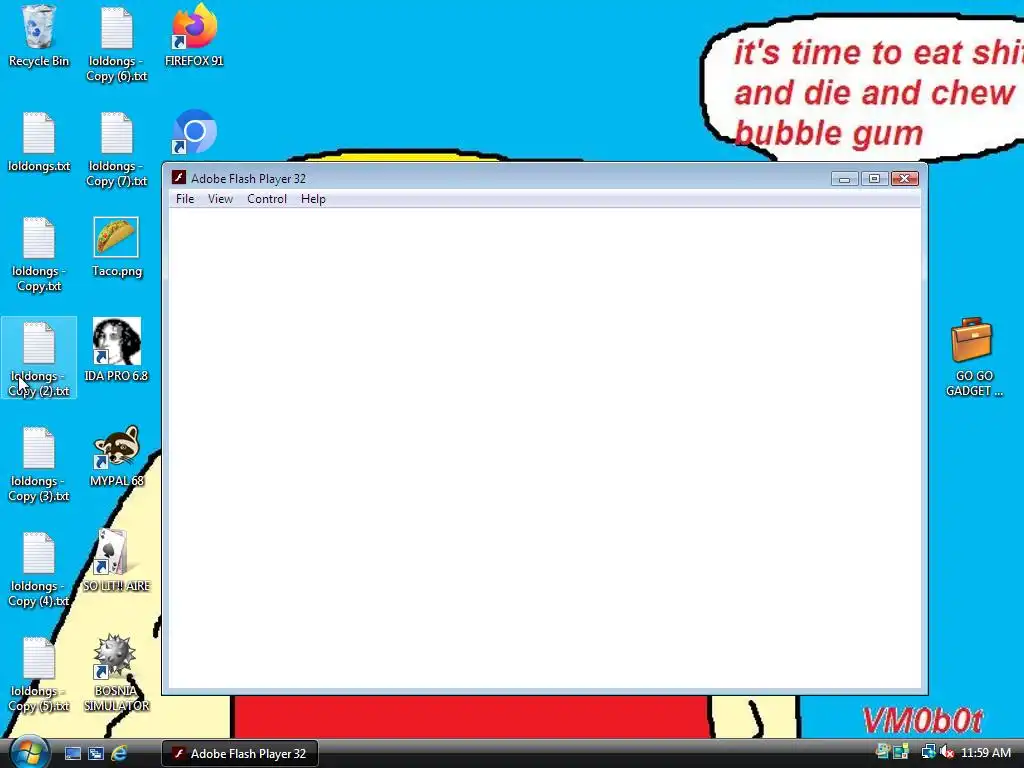
Task: Select the MYPAL 68 raccoon shortcut
Action: click(x=116, y=456)
